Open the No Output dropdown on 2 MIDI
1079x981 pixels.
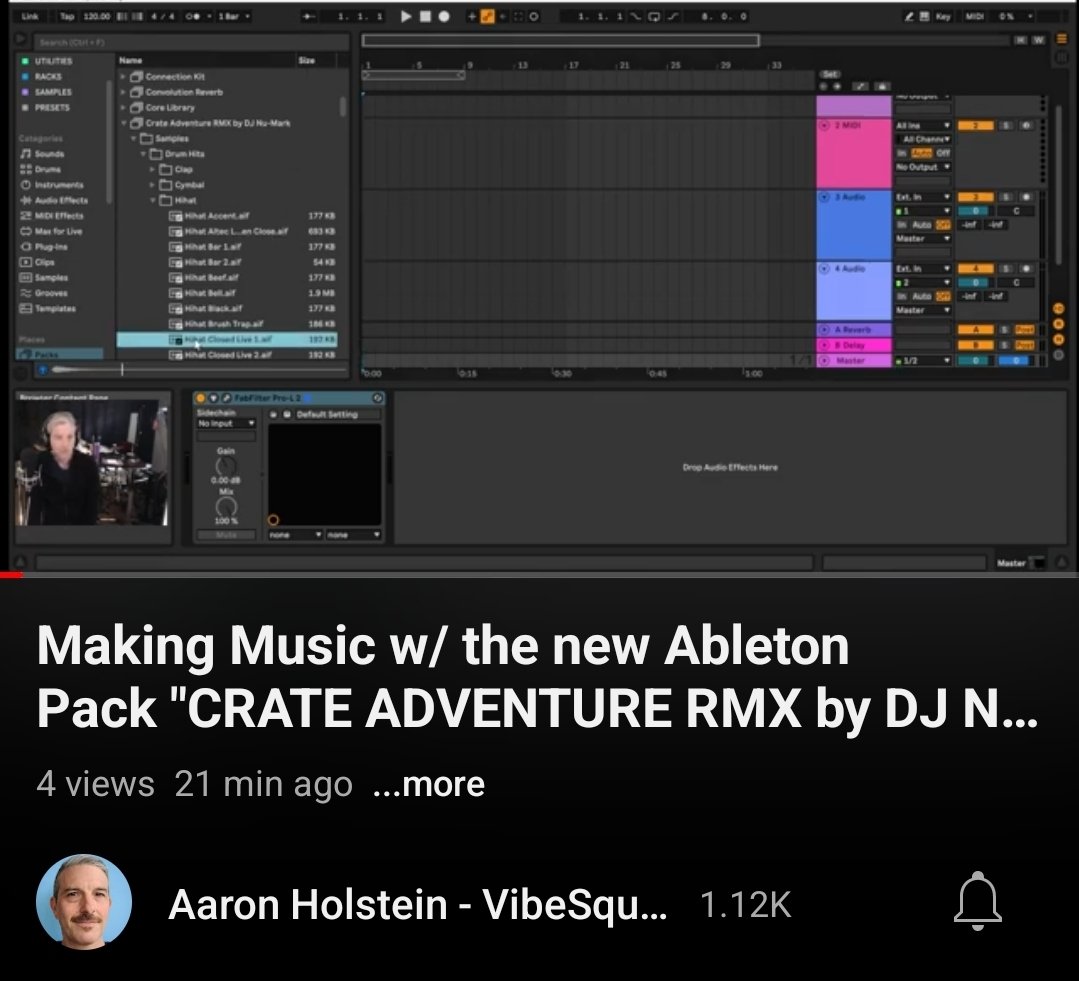click(x=922, y=167)
